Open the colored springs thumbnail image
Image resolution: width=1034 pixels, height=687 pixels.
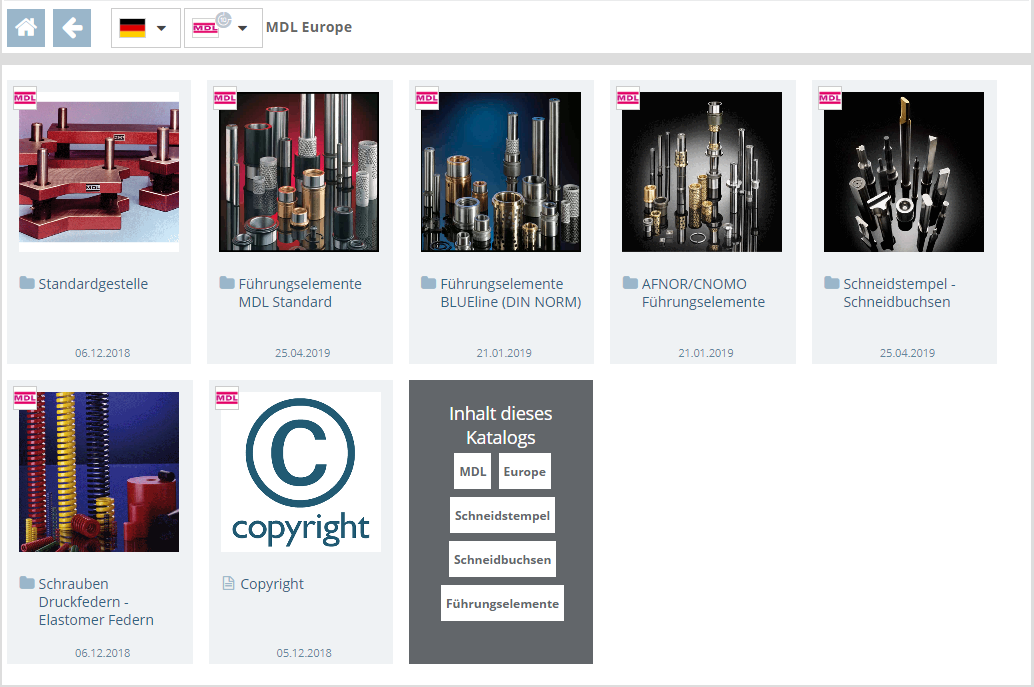(x=99, y=472)
